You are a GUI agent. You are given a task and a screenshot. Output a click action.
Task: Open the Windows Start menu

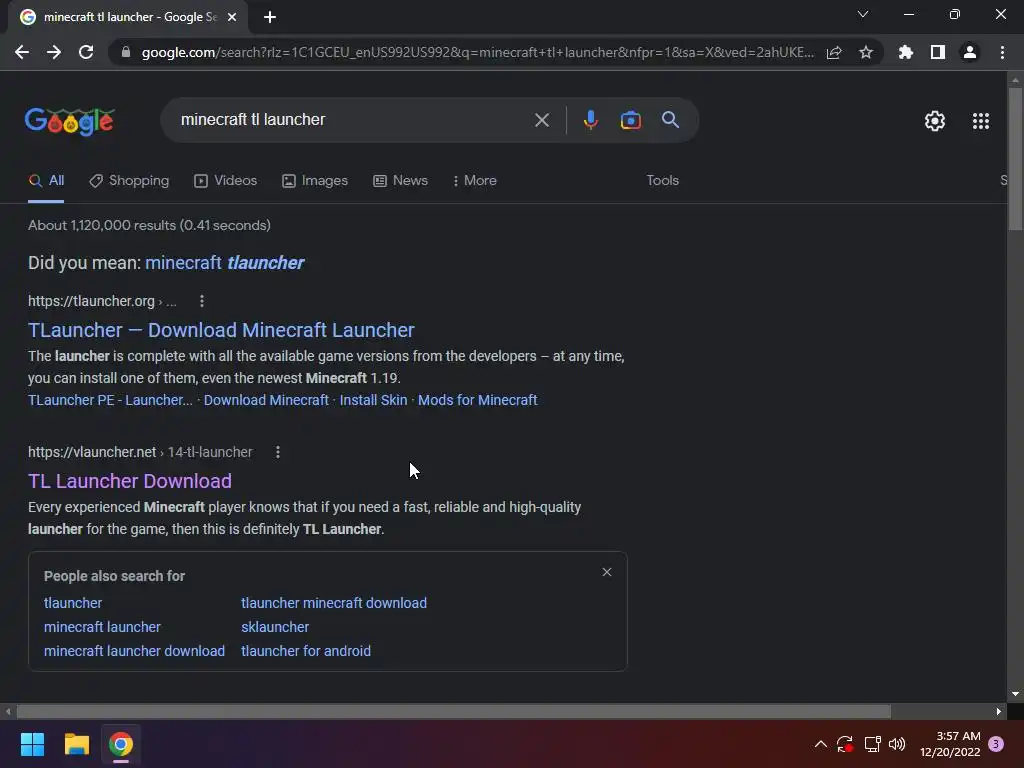pos(32,744)
